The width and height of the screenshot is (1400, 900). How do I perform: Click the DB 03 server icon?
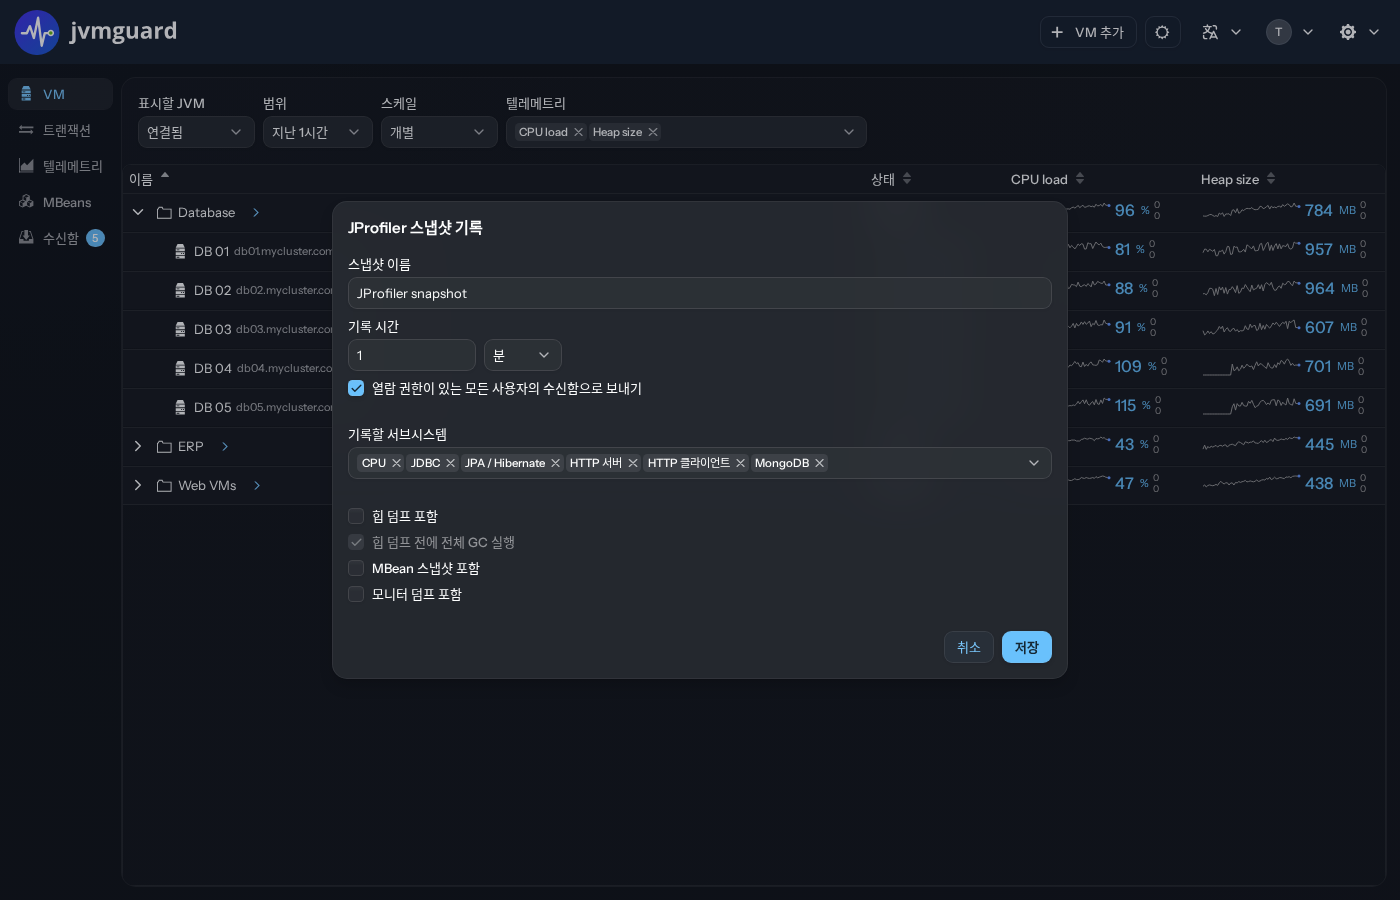(x=180, y=329)
